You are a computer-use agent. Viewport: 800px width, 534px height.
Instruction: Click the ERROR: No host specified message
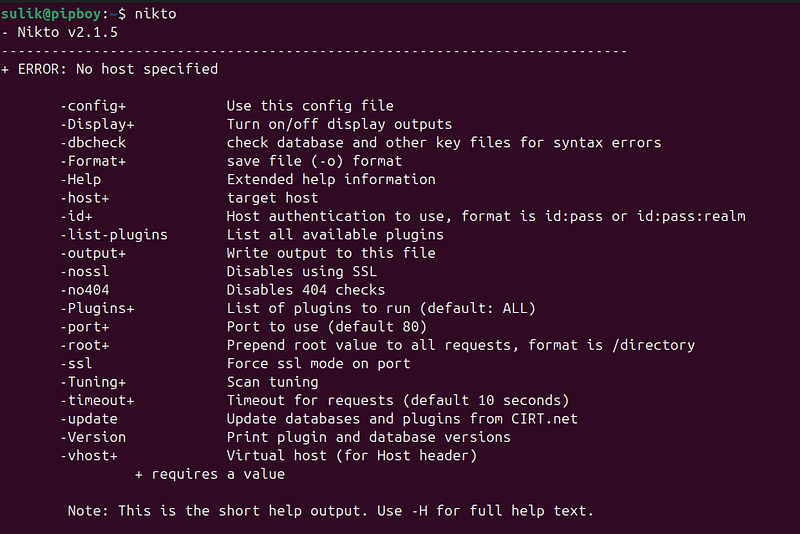pos(110,69)
